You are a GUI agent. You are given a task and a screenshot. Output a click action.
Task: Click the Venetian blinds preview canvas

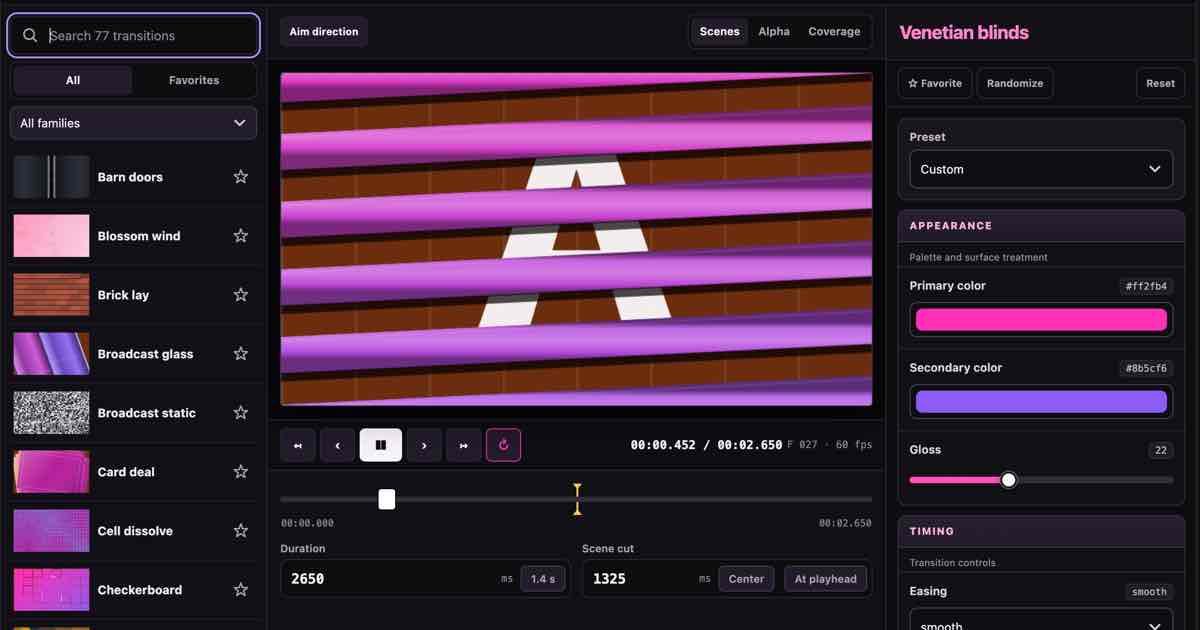tap(576, 239)
